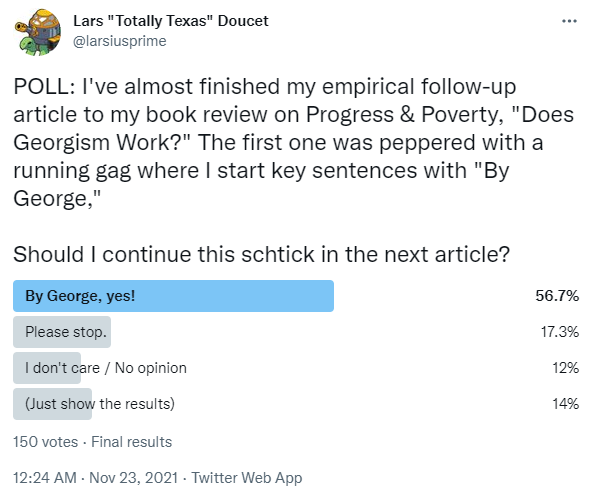Click the 12% result percentage
Image resolution: width=594 pixels, height=504 pixels.
(x=565, y=368)
